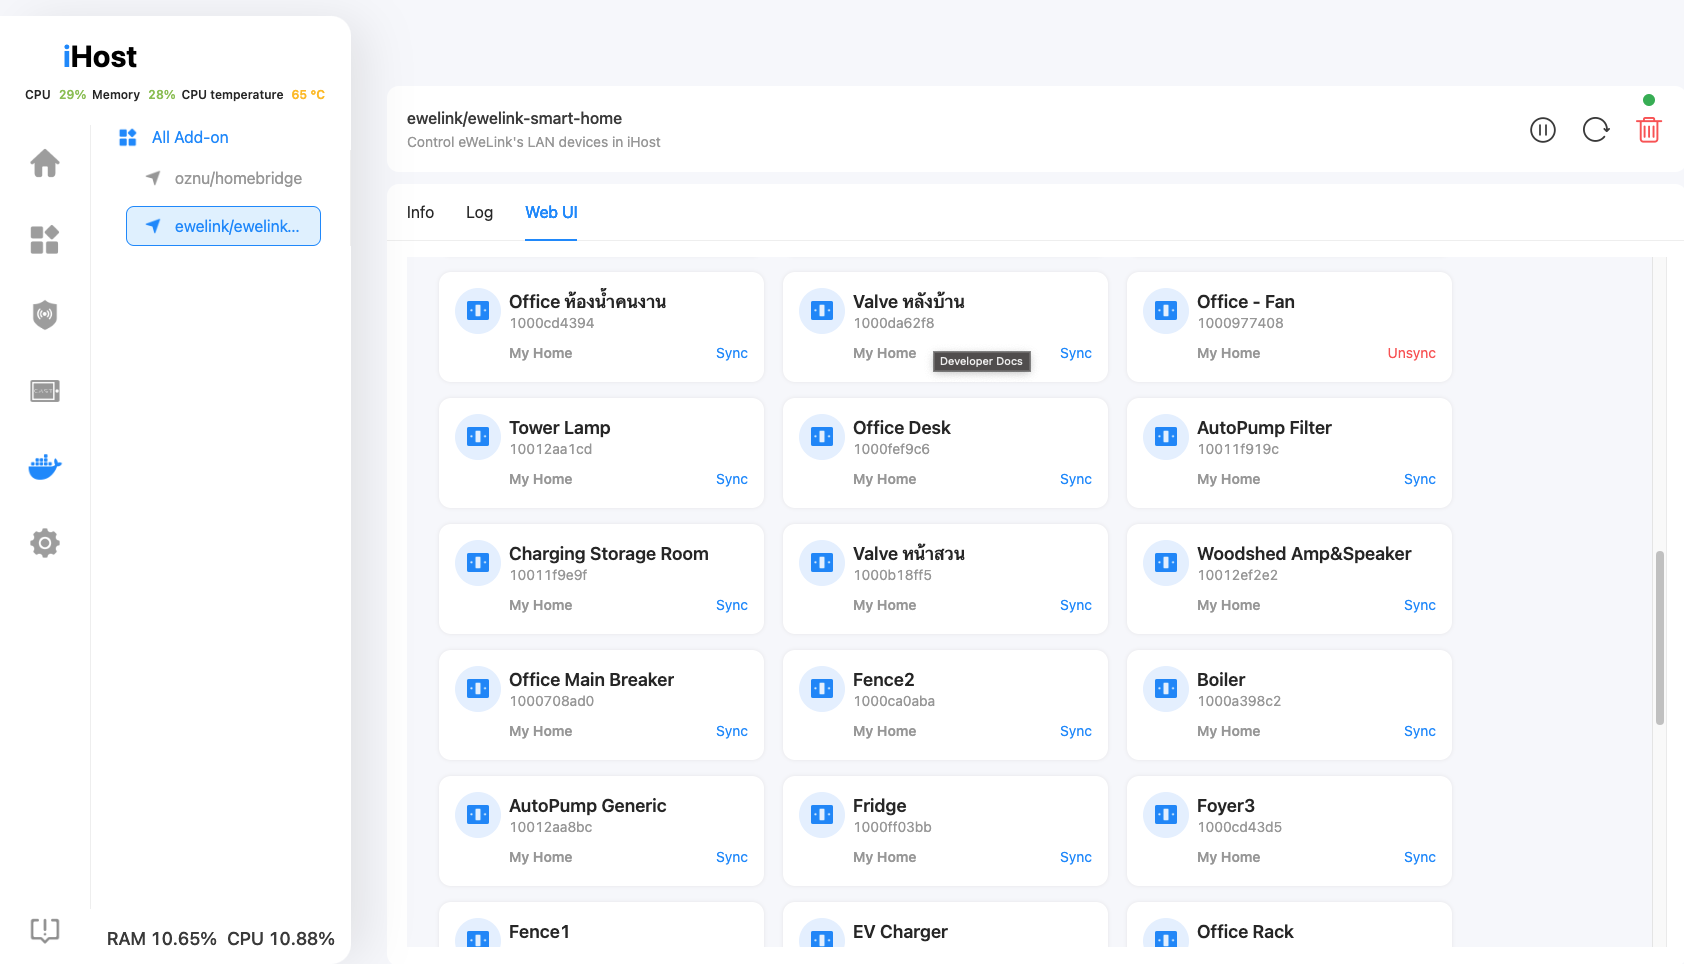
Task: Sync the Woodshed Amp&Speaker device
Action: pyautogui.click(x=1420, y=605)
